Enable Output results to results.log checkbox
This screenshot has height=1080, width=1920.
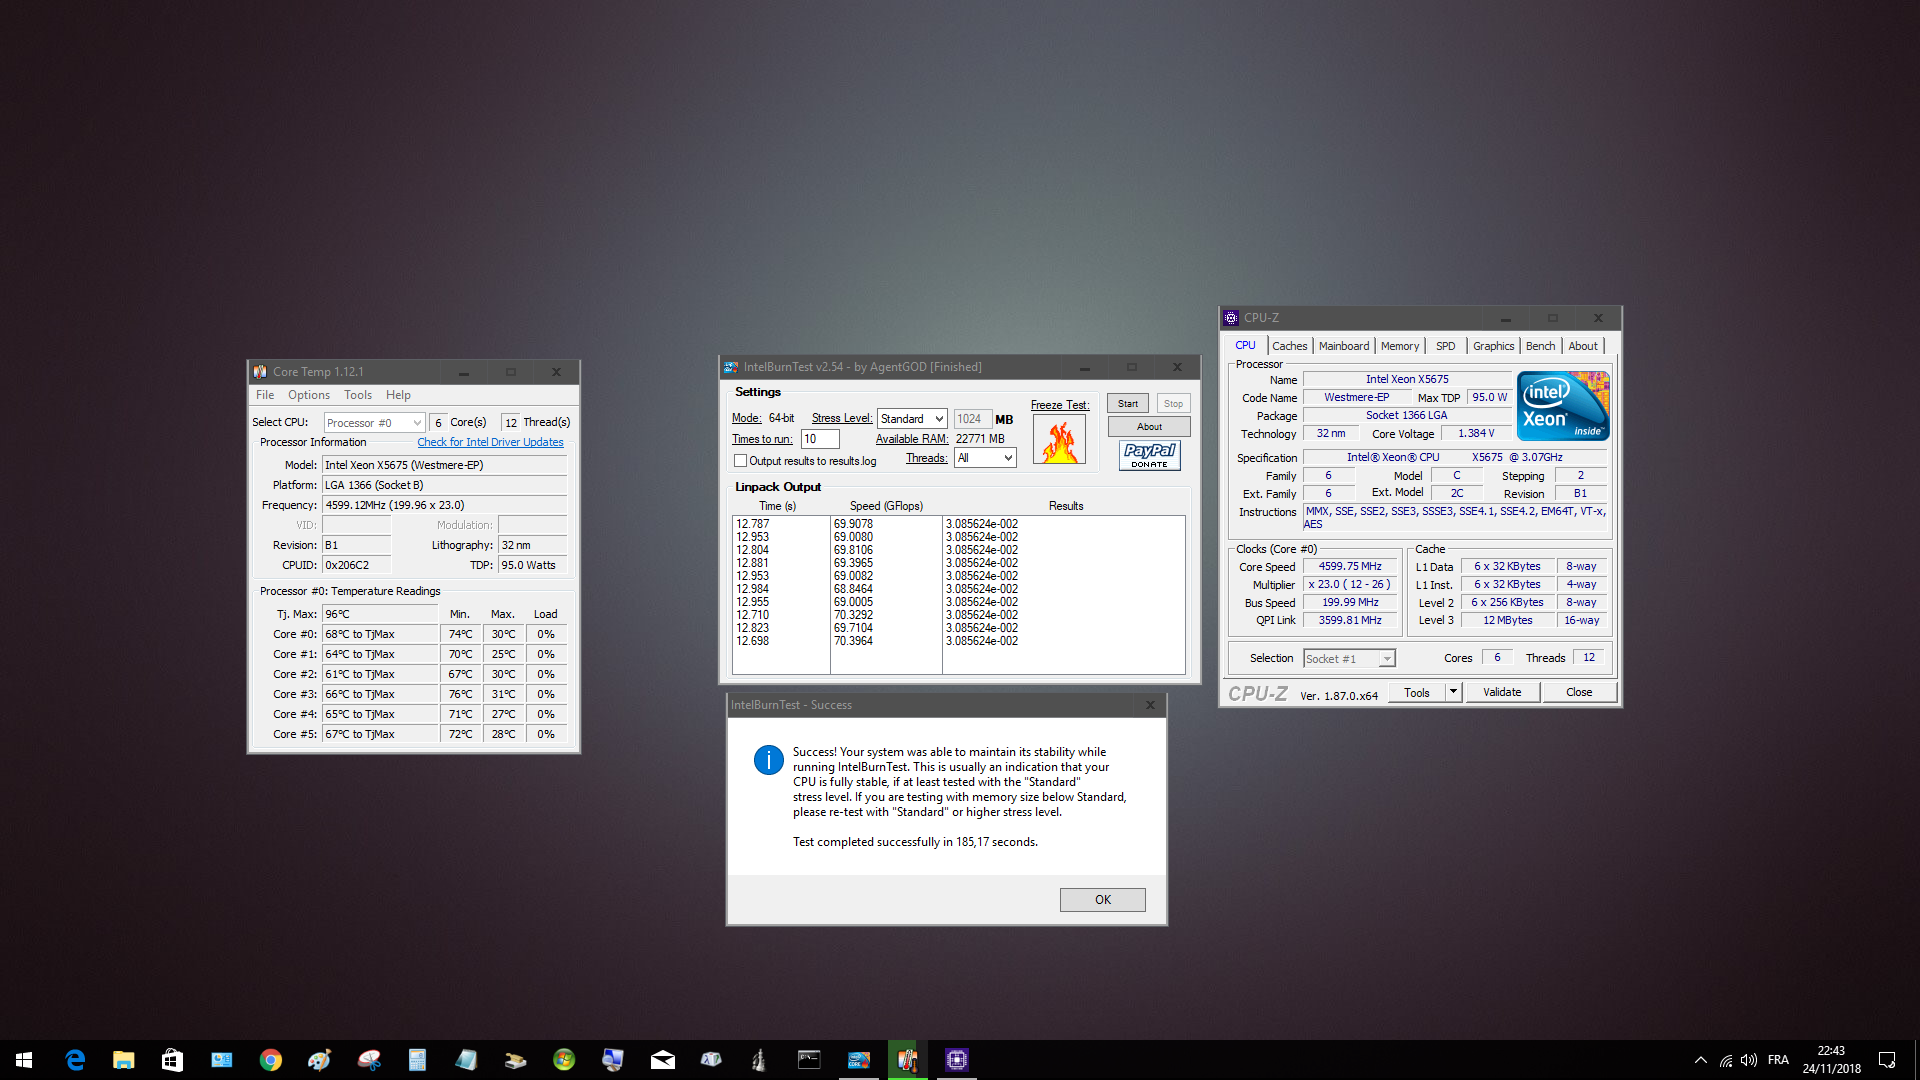point(741,461)
